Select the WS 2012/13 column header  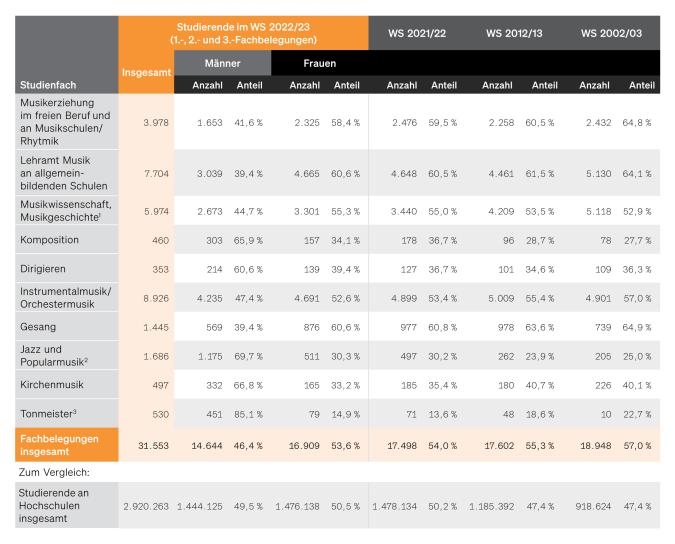click(x=514, y=33)
